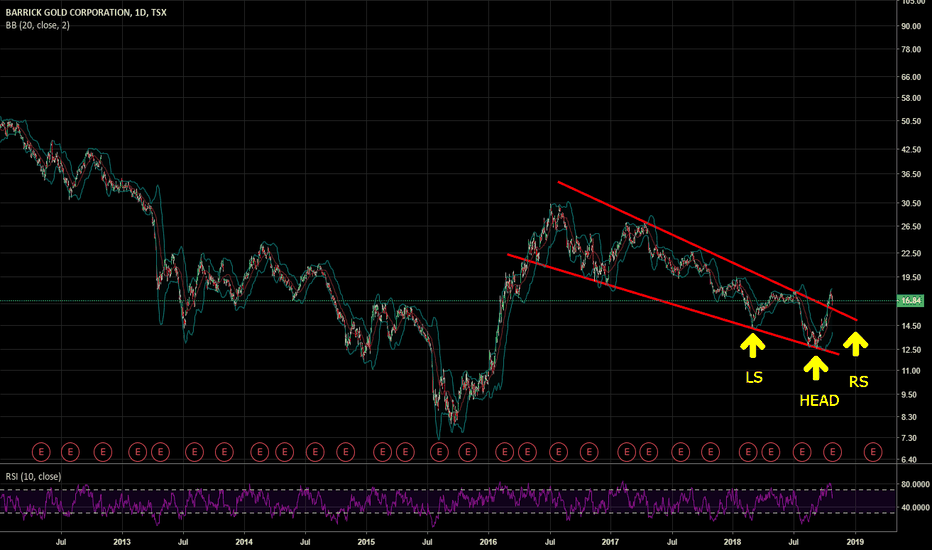Image resolution: width=932 pixels, height=550 pixels.
Task: Click the 9.50 price axis label
Action: pyautogui.click(x=911, y=395)
